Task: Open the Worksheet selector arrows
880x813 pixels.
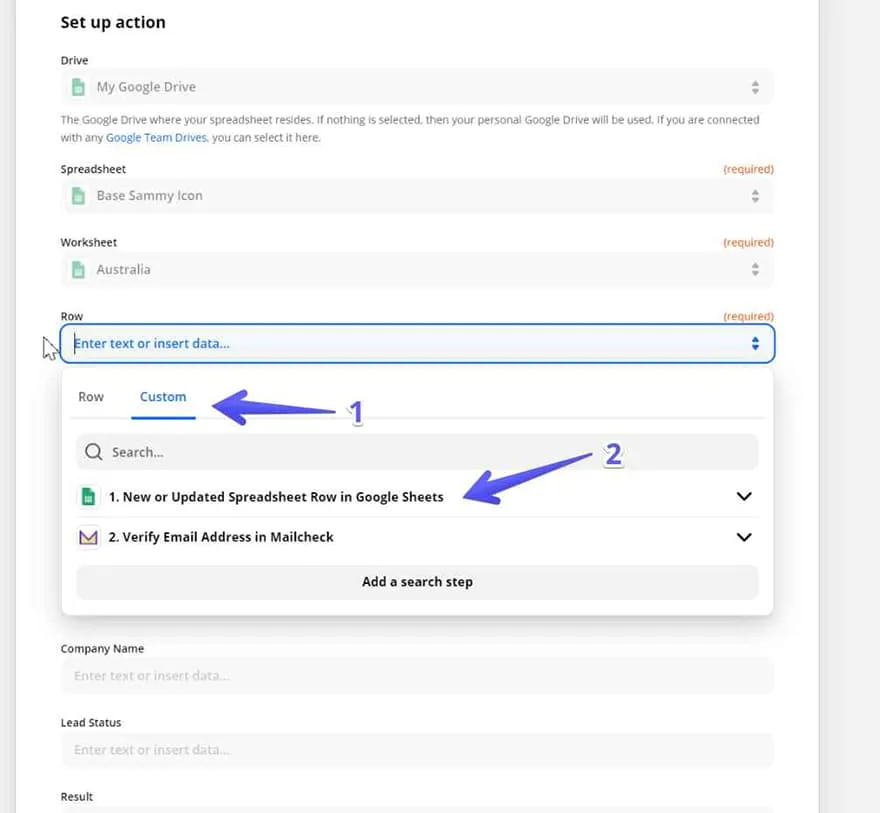Action: pos(755,269)
